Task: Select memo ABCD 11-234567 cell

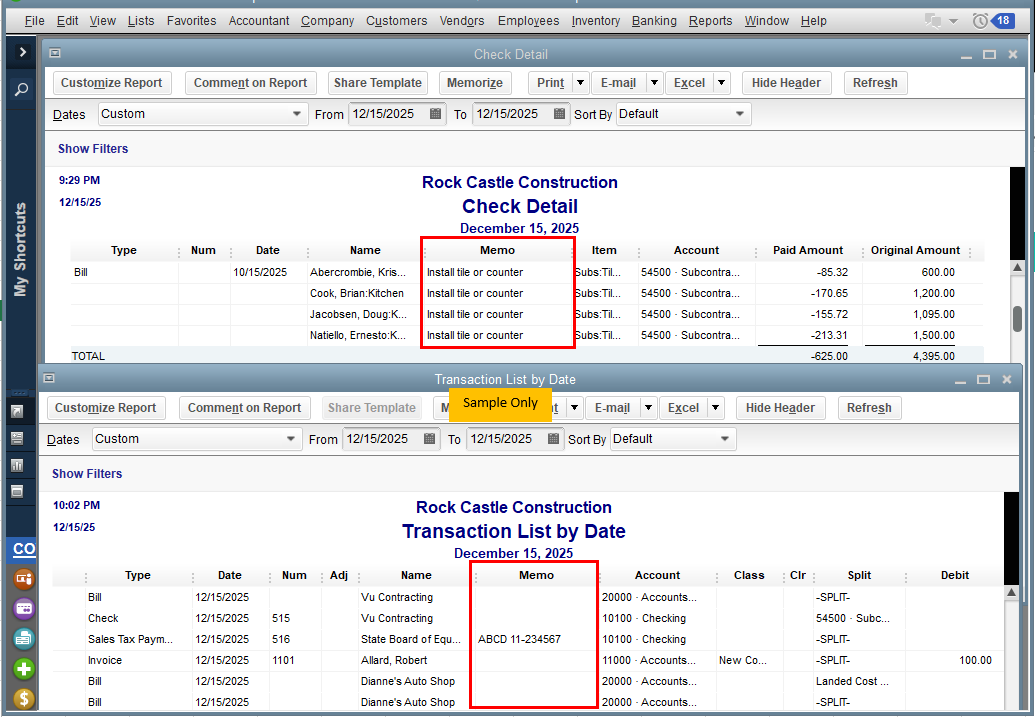Action: (x=519, y=639)
